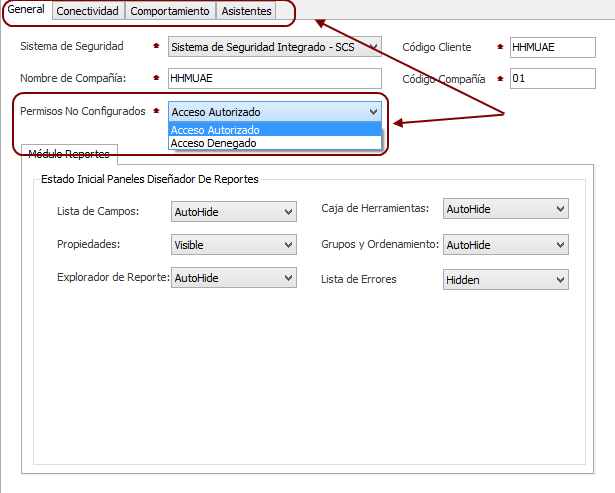
Task: Expand the Propiedades dropdown
Action: (233, 244)
